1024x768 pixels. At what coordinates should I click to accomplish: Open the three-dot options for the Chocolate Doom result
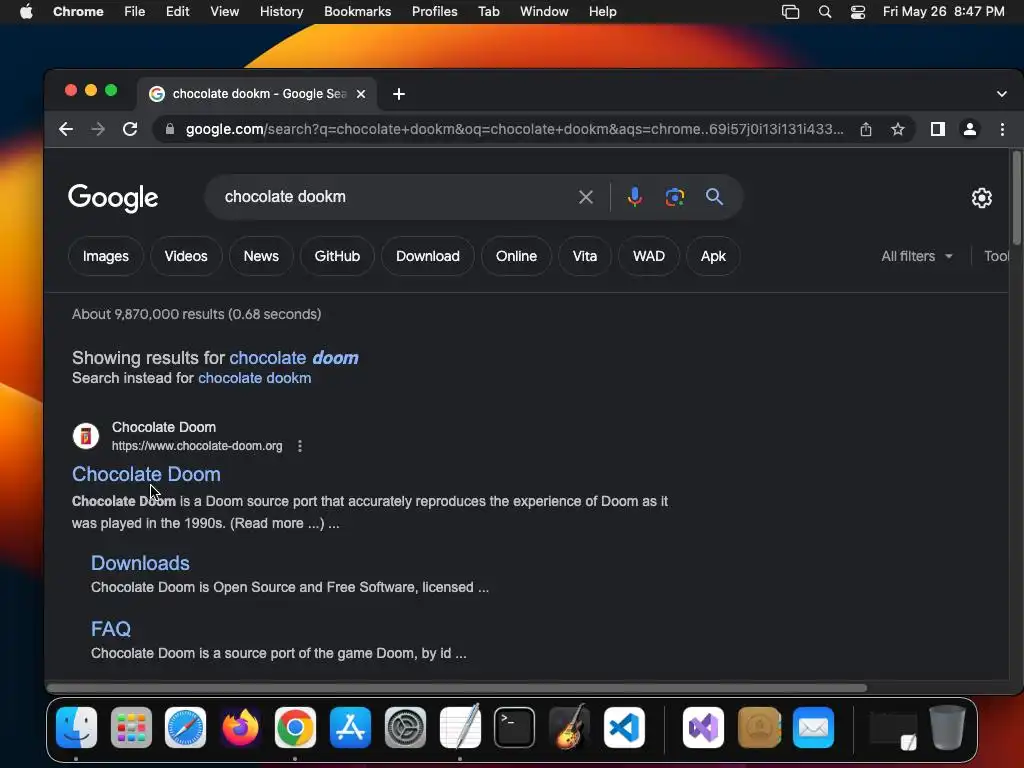[300, 446]
